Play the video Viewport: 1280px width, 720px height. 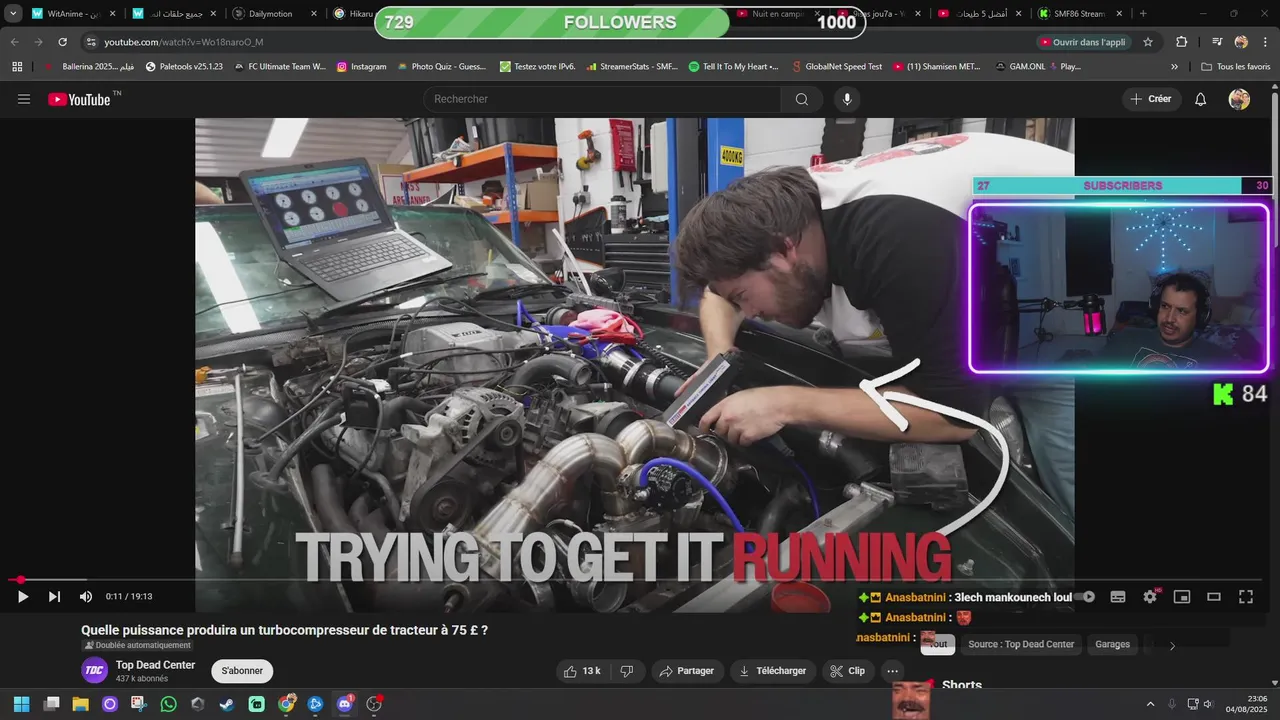click(22, 597)
